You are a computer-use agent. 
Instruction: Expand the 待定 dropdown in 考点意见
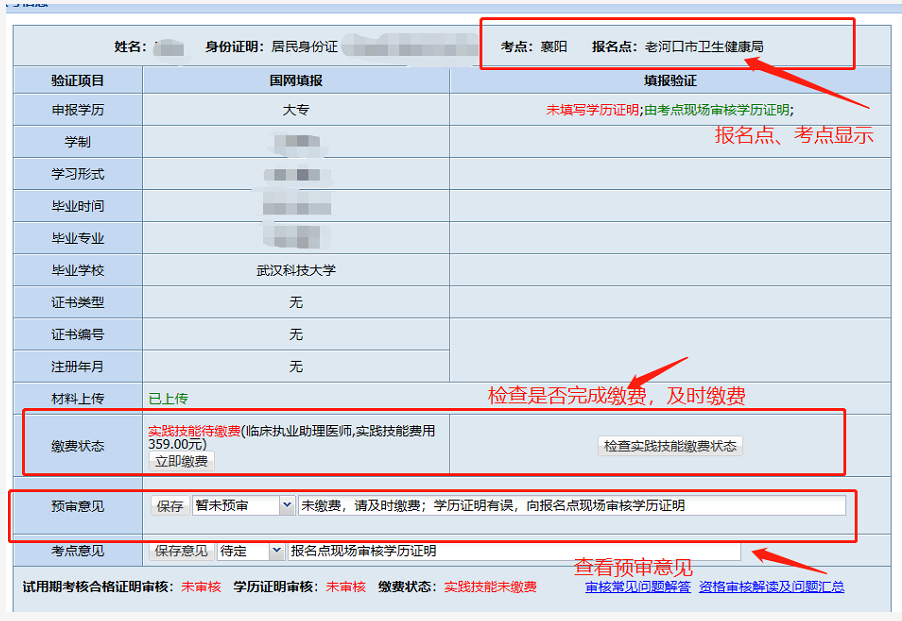click(x=251, y=551)
